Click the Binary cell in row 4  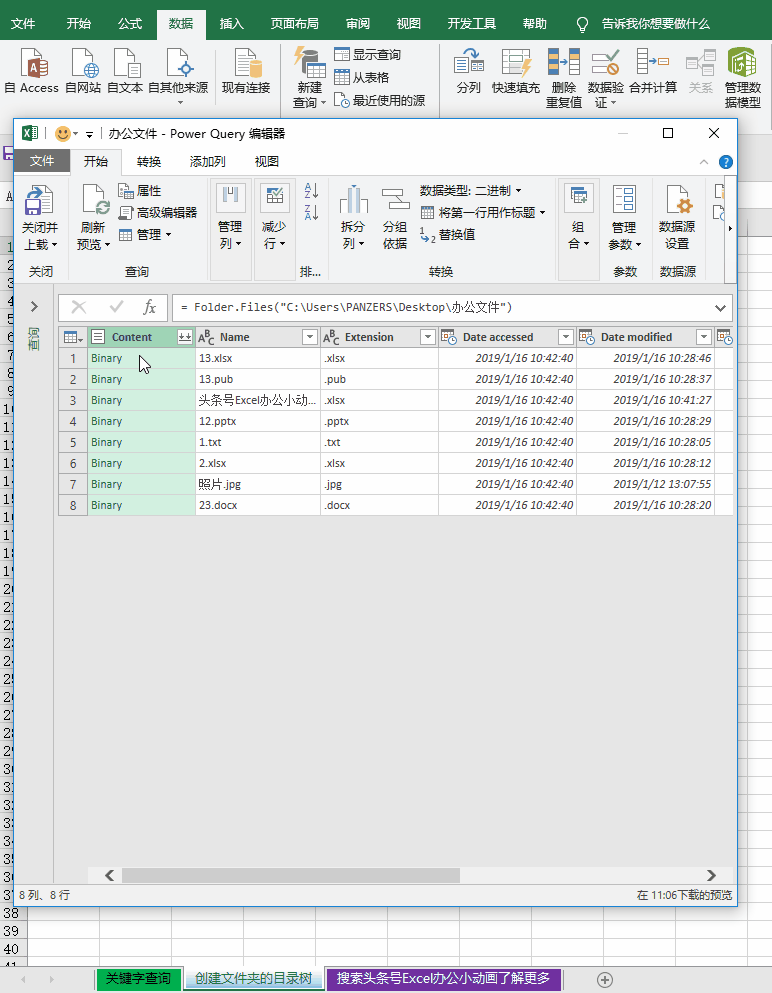tap(141, 421)
